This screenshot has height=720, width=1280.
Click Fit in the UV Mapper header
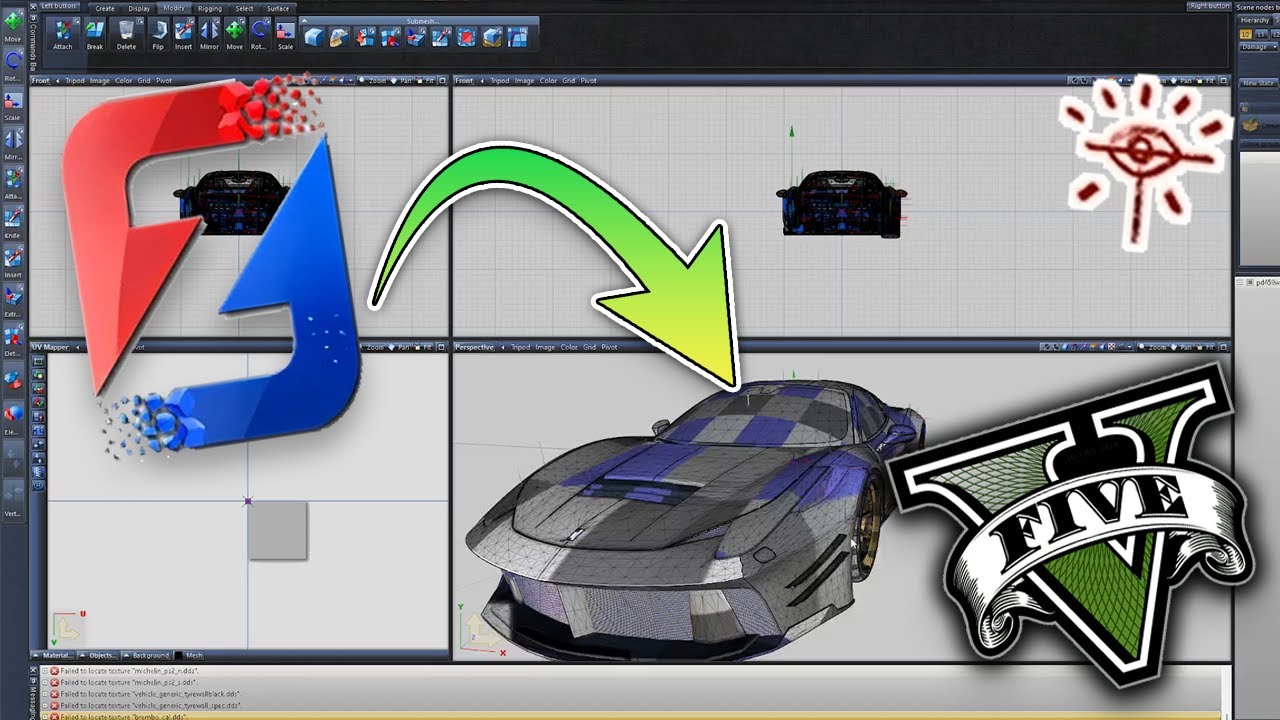pos(424,347)
